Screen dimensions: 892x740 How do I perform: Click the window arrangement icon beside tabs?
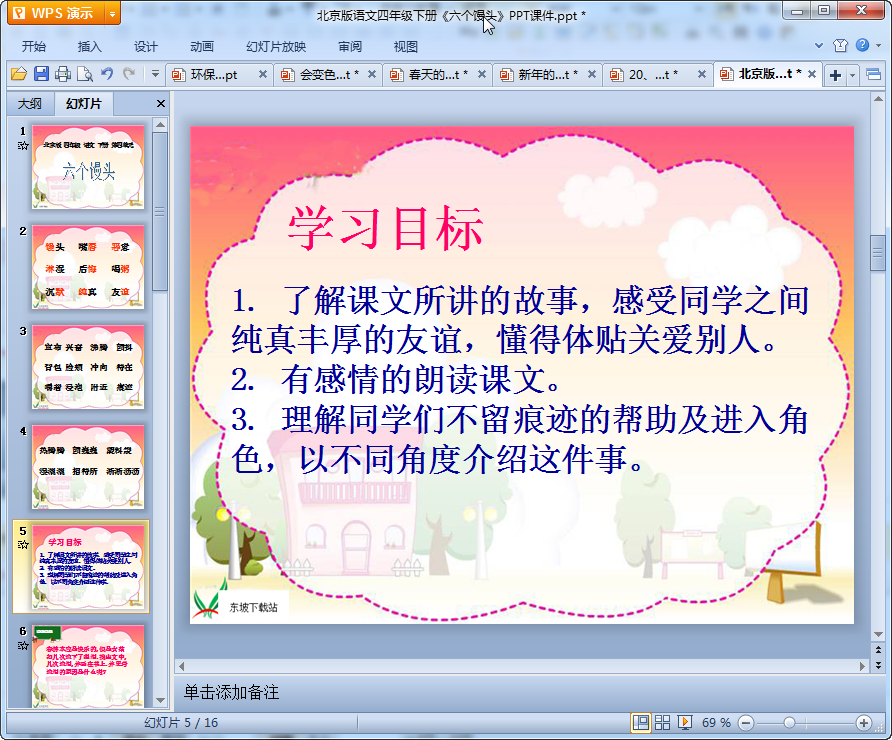point(873,75)
